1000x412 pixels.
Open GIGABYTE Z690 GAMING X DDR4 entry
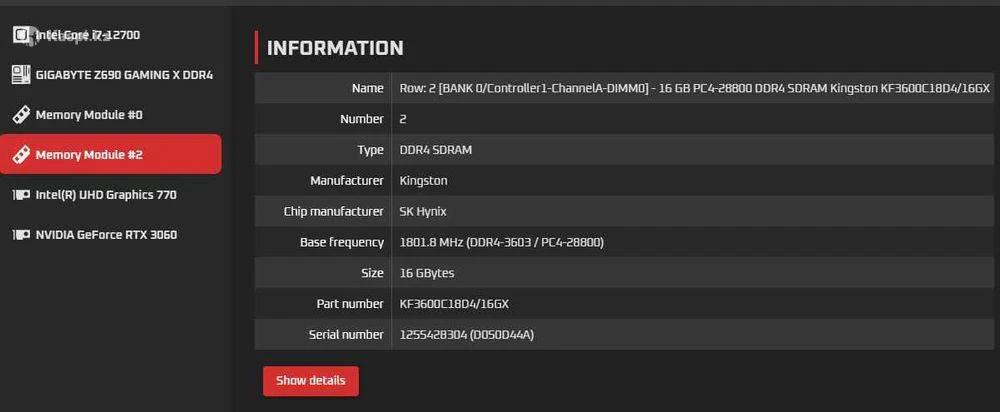point(124,75)
